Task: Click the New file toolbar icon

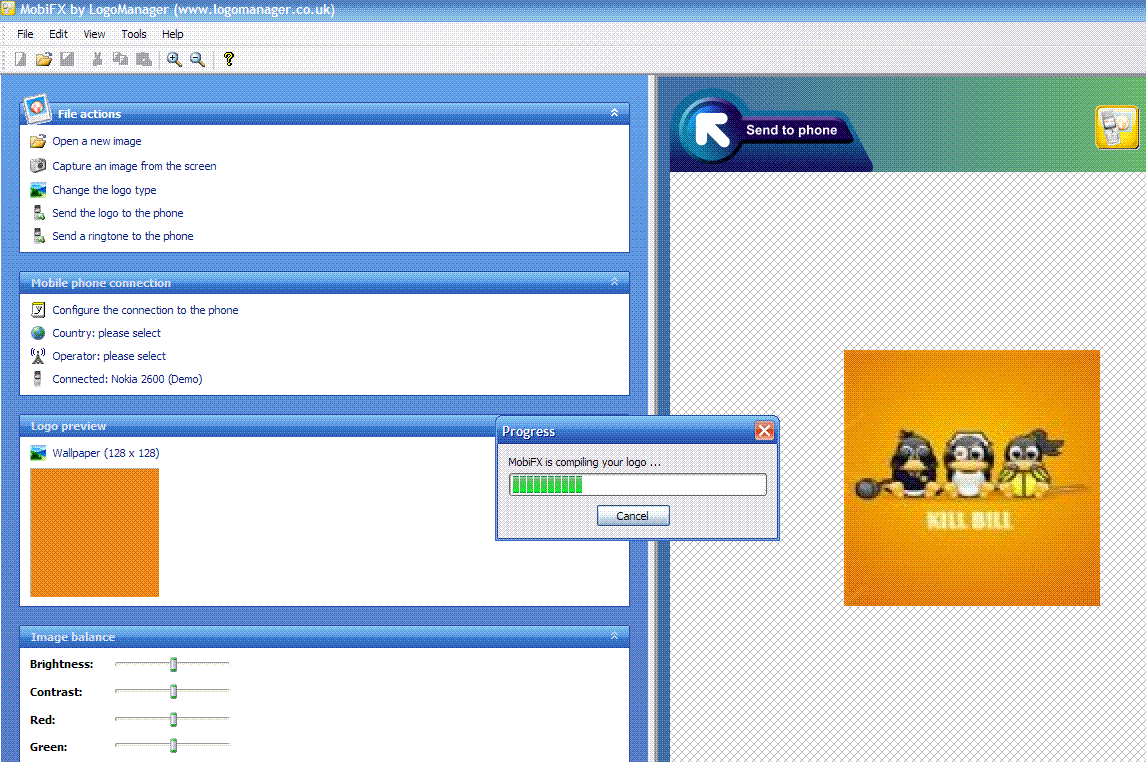Action: 20,59
